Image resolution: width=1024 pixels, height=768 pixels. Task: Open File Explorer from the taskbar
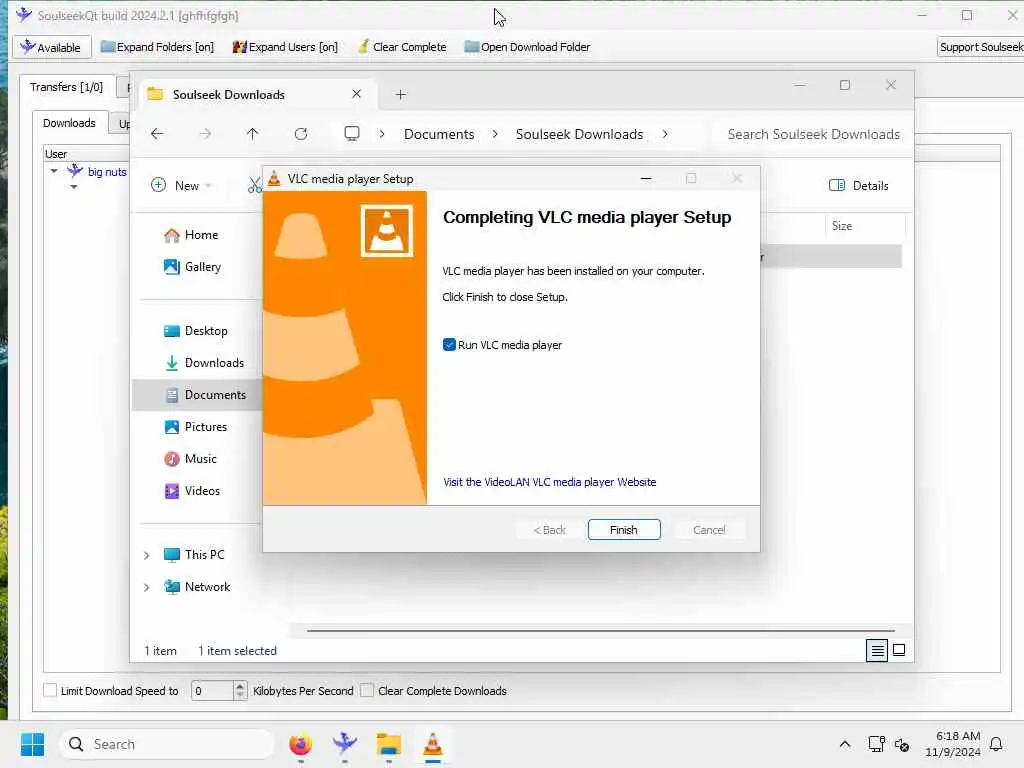[x=389, y=744]
